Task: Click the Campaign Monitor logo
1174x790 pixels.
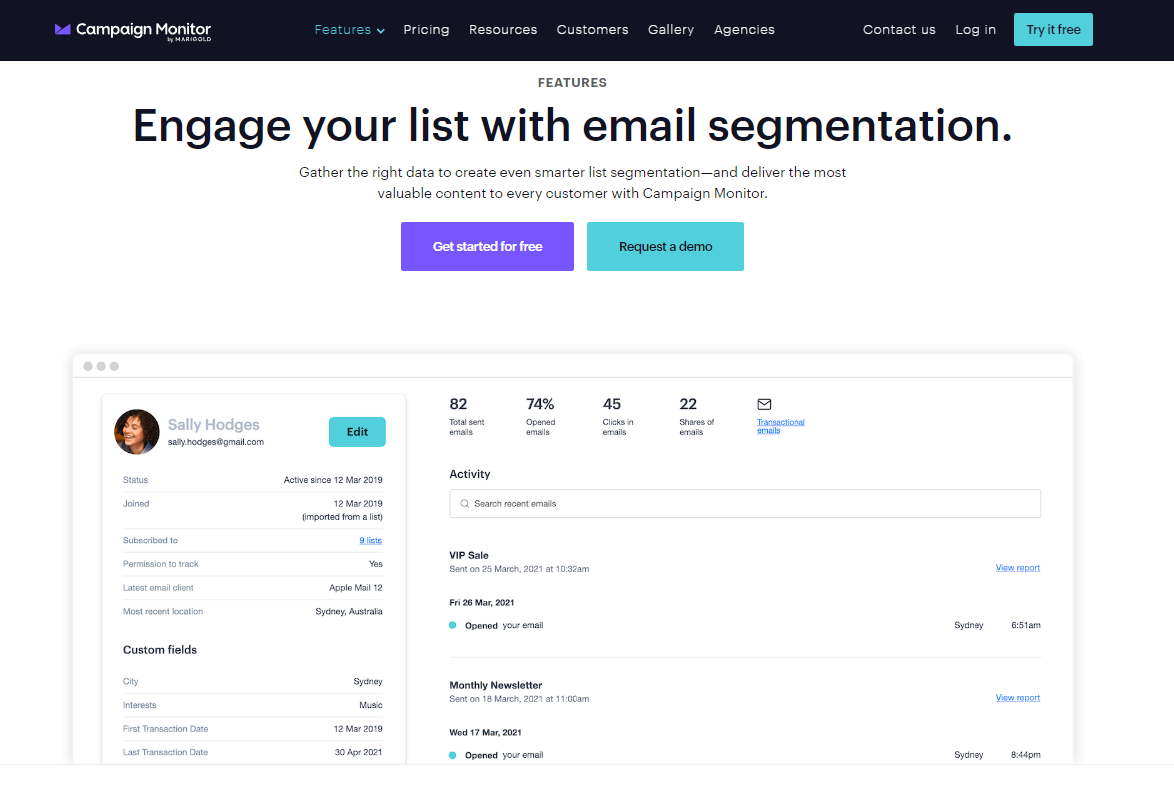Action: click(x=133, y=31)
